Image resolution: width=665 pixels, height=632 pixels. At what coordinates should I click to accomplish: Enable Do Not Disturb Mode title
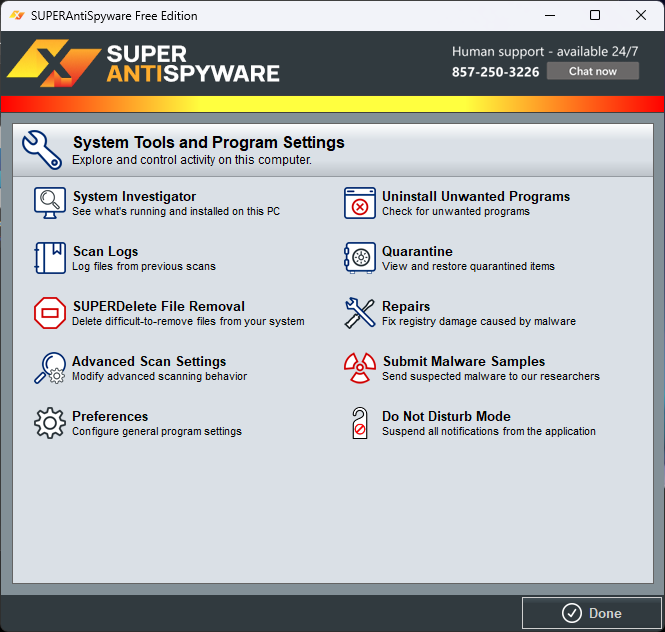click(x=446, y=416)
